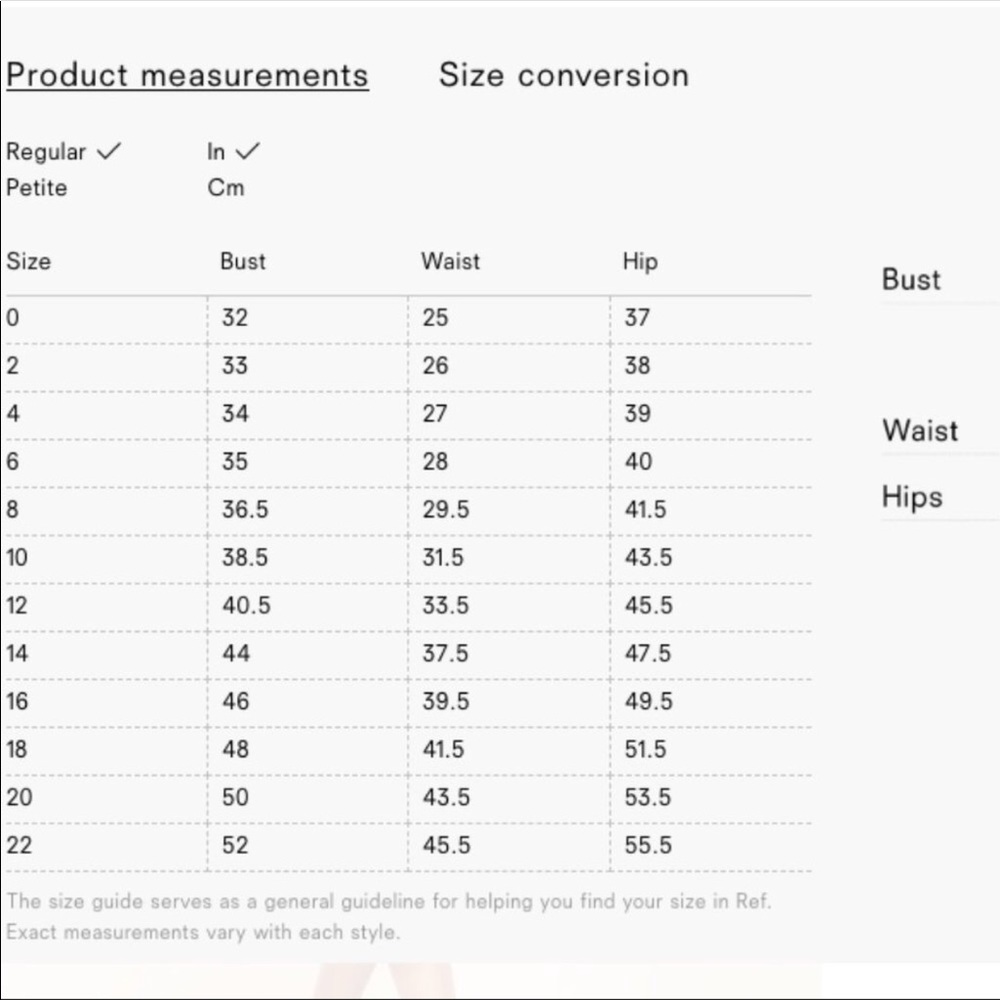Click the size guide disclaimer text
This screenshot has height=1000, width=1000.
coord(389,917)
